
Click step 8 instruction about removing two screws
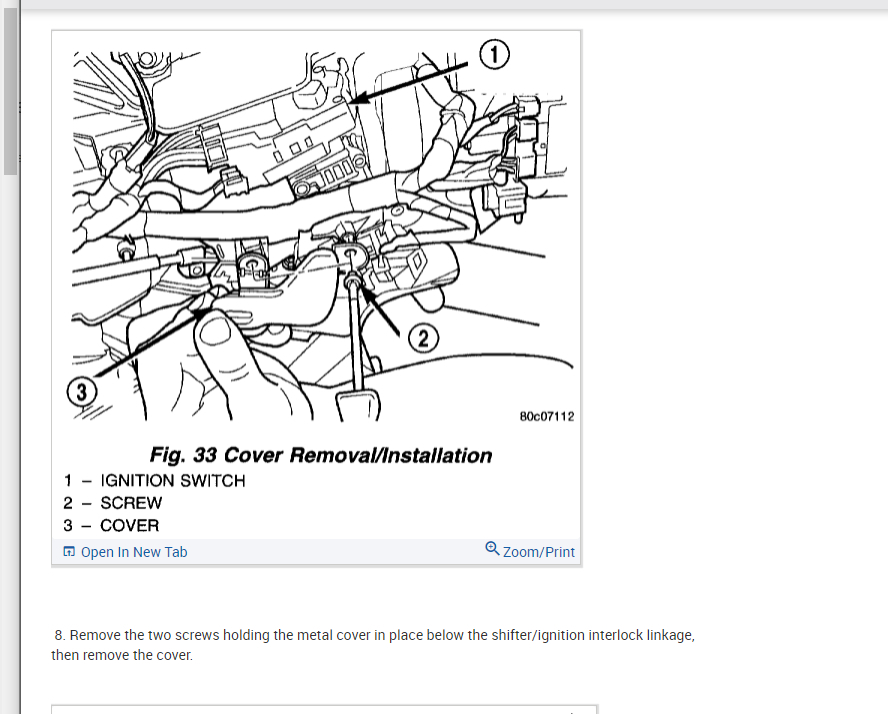tap(373, 645)
